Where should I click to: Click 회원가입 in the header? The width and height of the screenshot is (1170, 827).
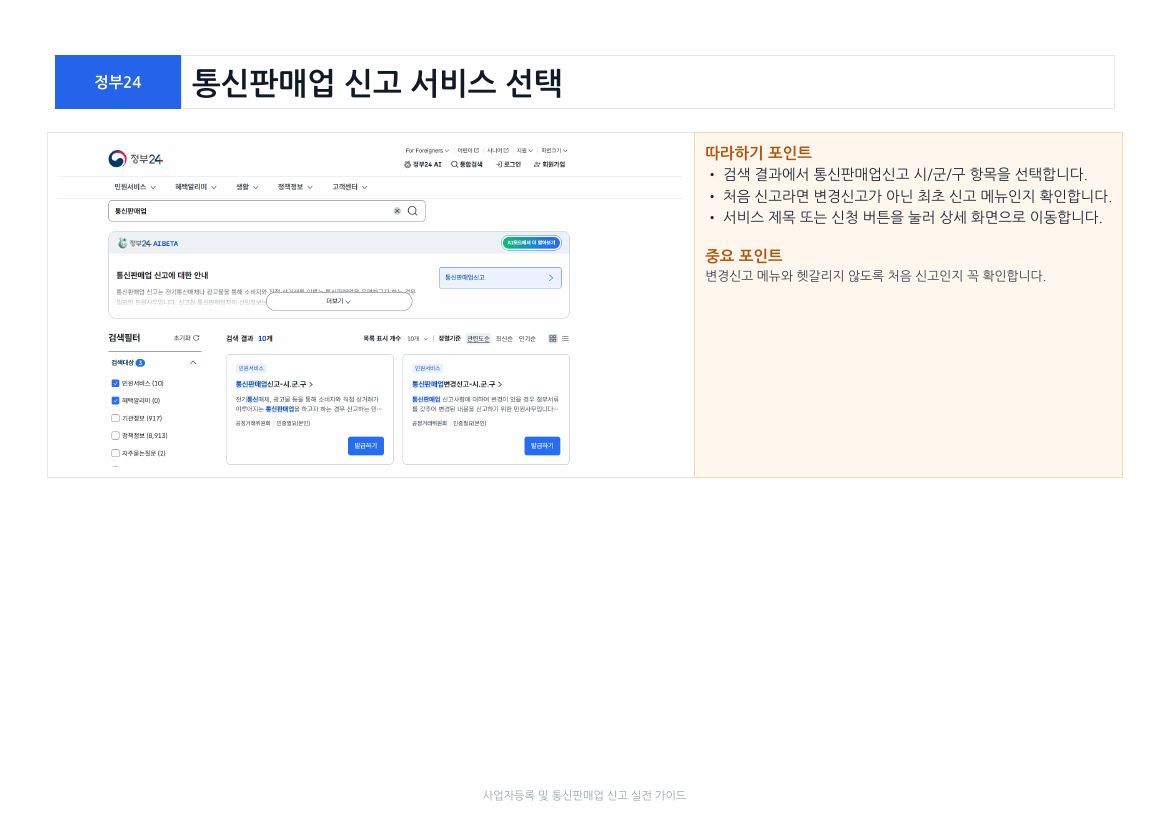[x=550, y=164]
